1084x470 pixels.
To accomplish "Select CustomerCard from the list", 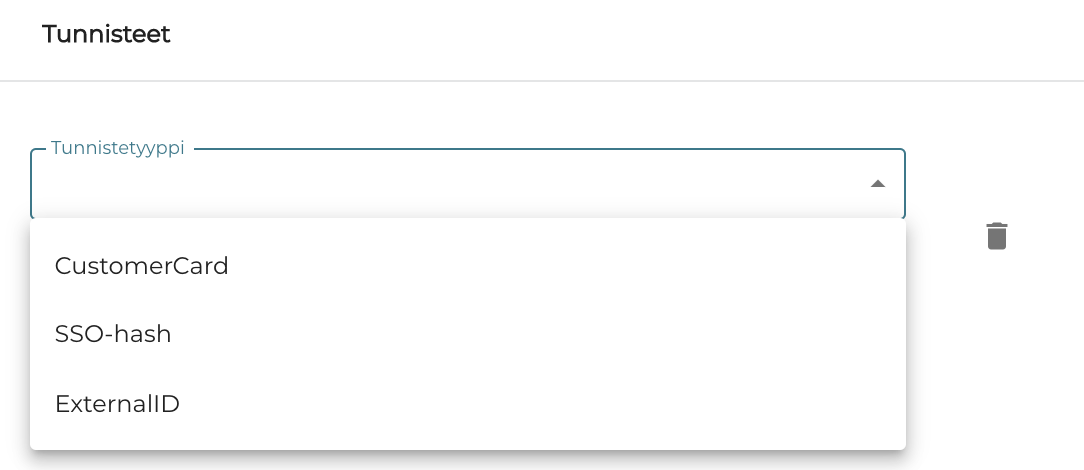I will tap(142, 266).
